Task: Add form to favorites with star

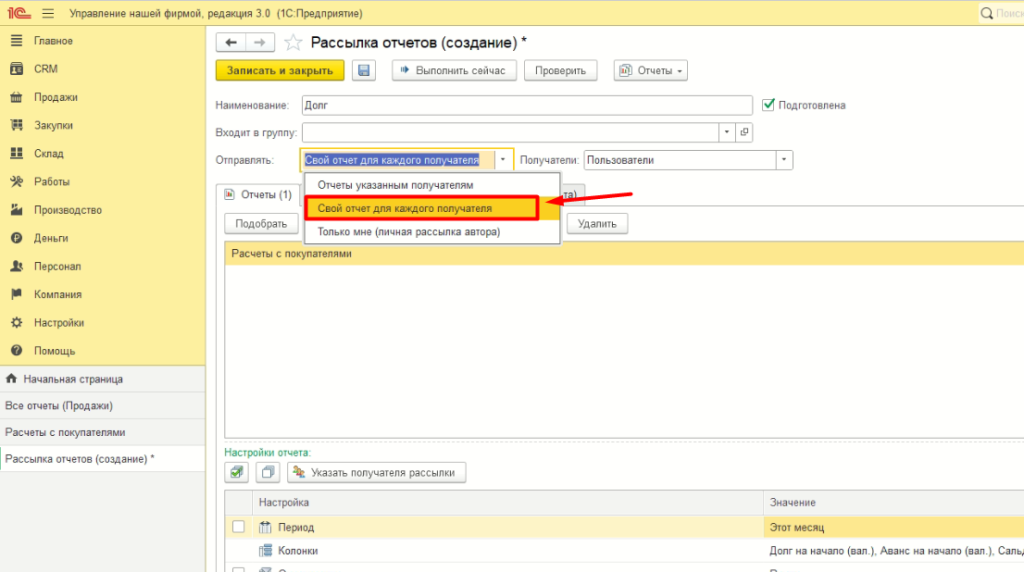Action: pos(293,42)
